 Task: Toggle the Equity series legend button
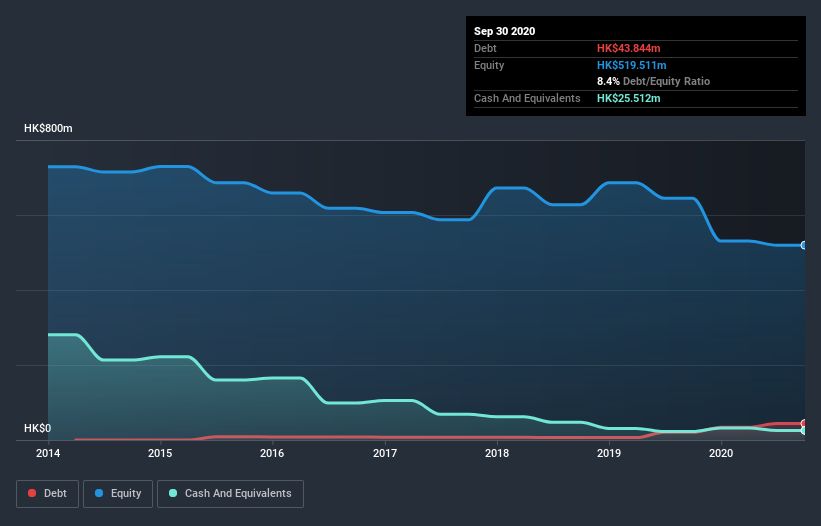[118, 493]
